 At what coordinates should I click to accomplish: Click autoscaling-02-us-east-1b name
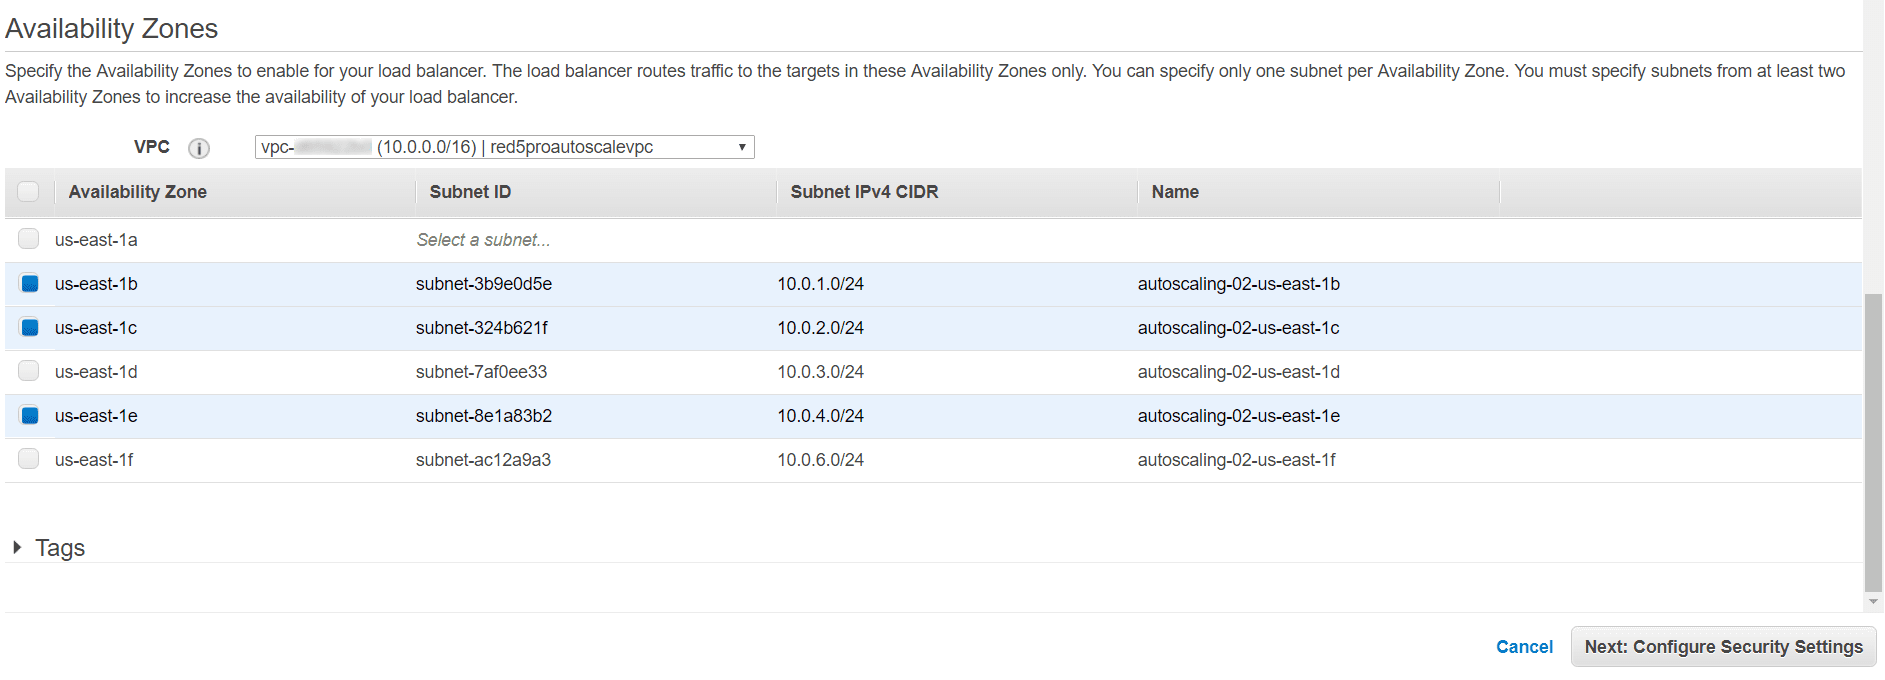point(1239,284)
